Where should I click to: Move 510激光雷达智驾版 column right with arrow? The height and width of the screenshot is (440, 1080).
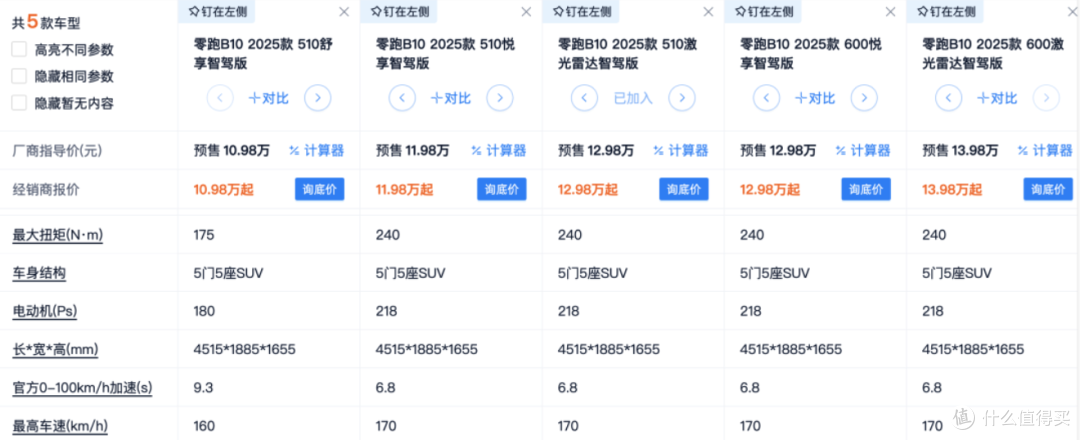tap(681, 98)
